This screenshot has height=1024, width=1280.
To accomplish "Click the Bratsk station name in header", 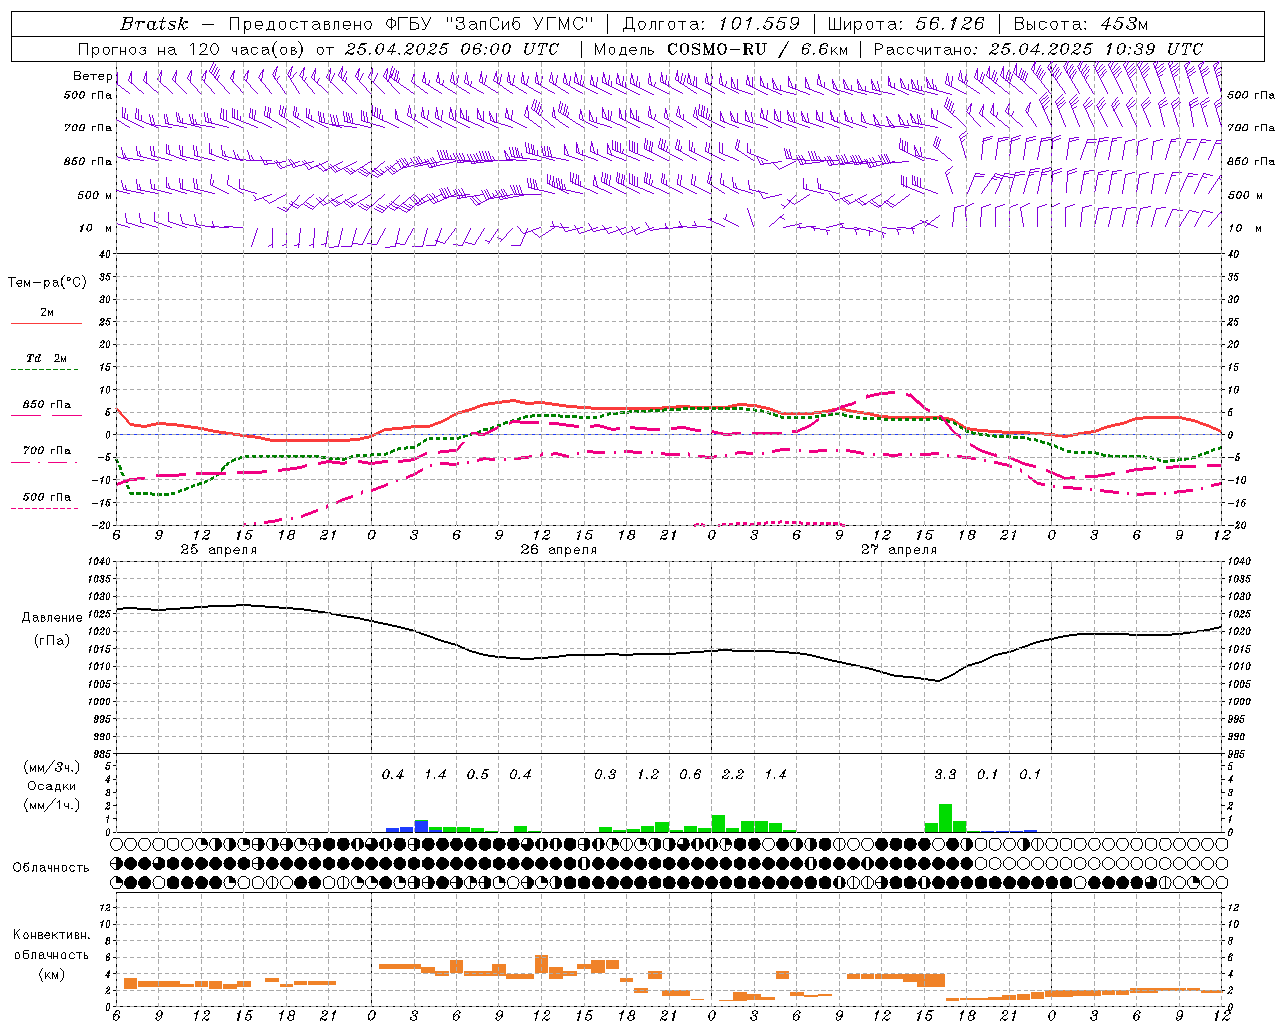I will point(154,24).
